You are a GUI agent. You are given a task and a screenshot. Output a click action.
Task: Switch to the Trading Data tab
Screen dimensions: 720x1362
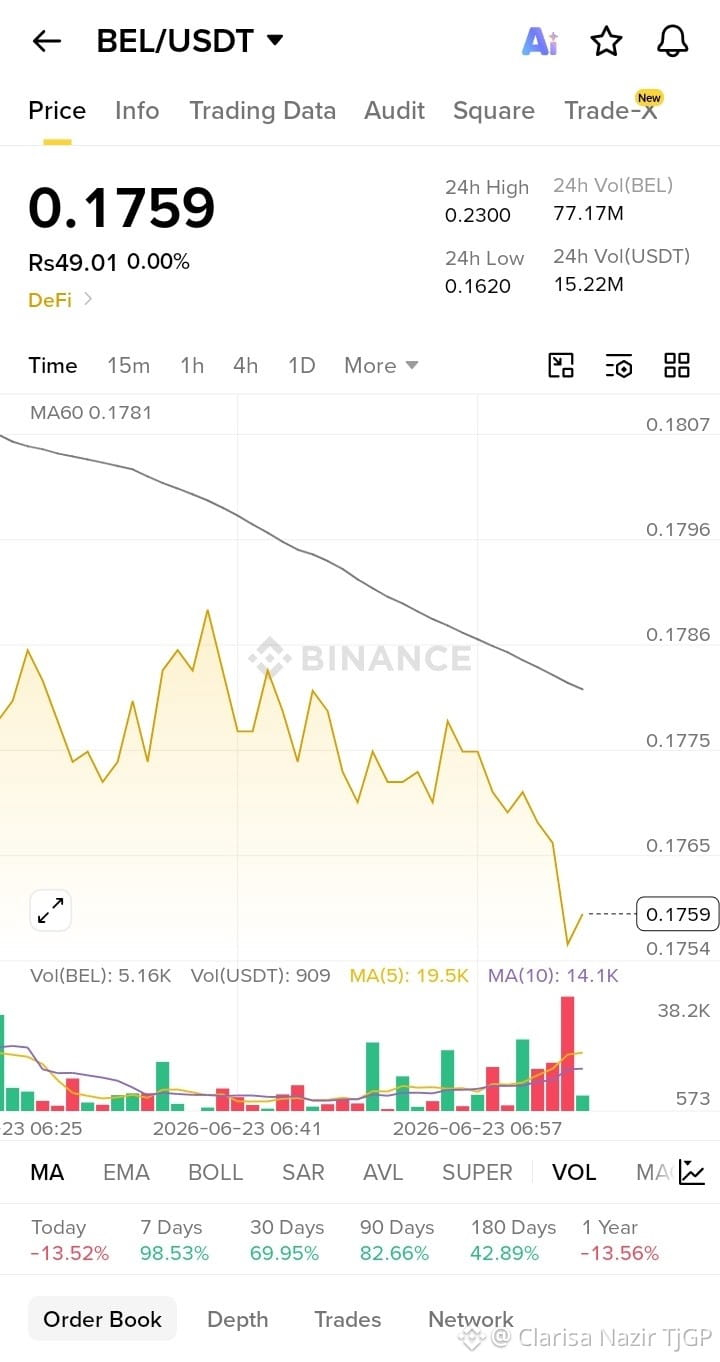(262, 110)
